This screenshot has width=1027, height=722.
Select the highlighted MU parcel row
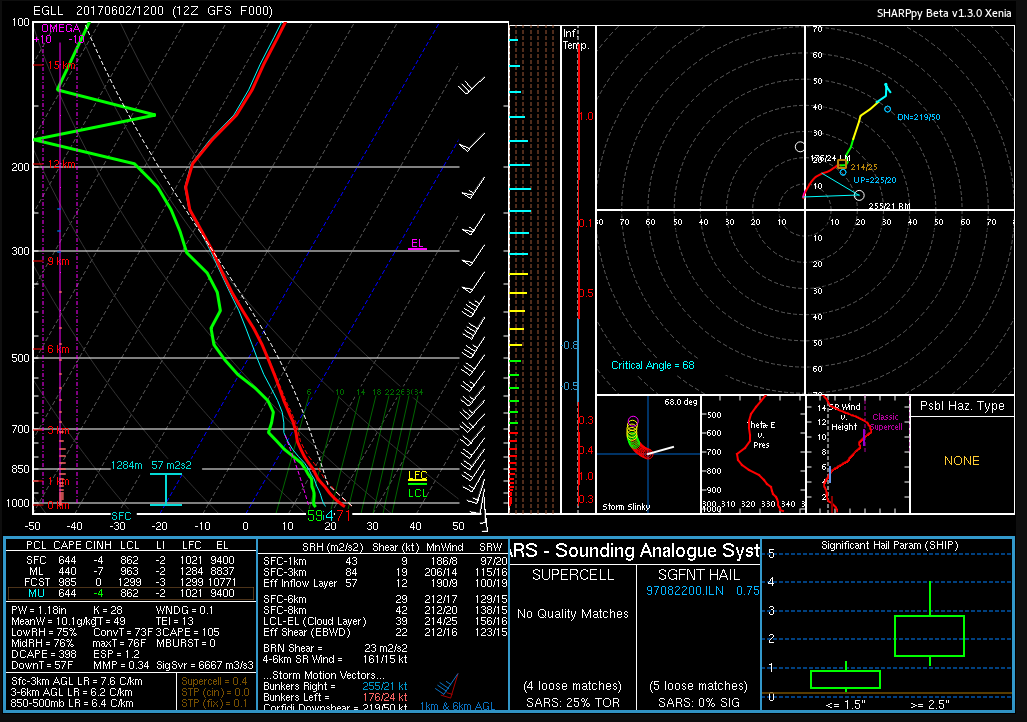(129, 593)
